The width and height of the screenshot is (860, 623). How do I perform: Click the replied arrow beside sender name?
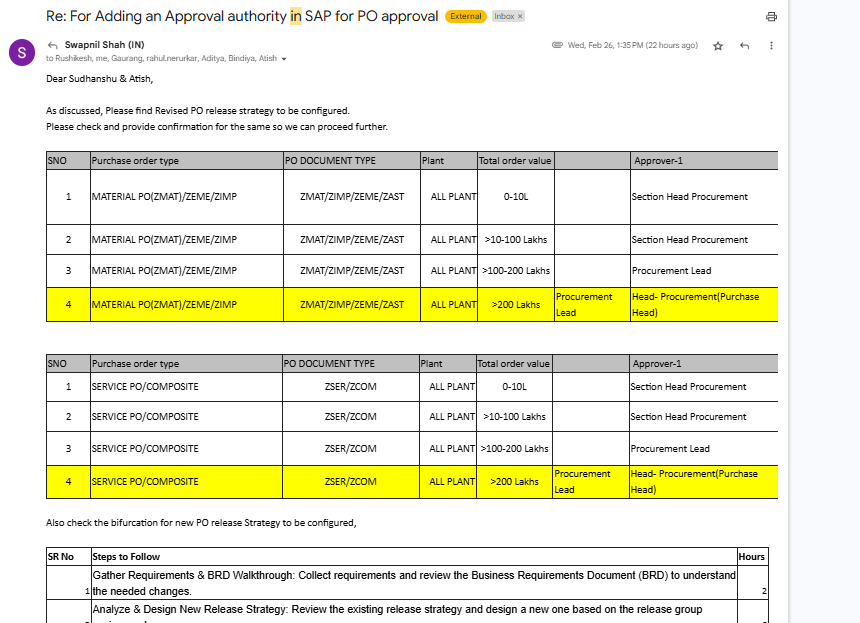pyautogui.click(x=52, y=45)
